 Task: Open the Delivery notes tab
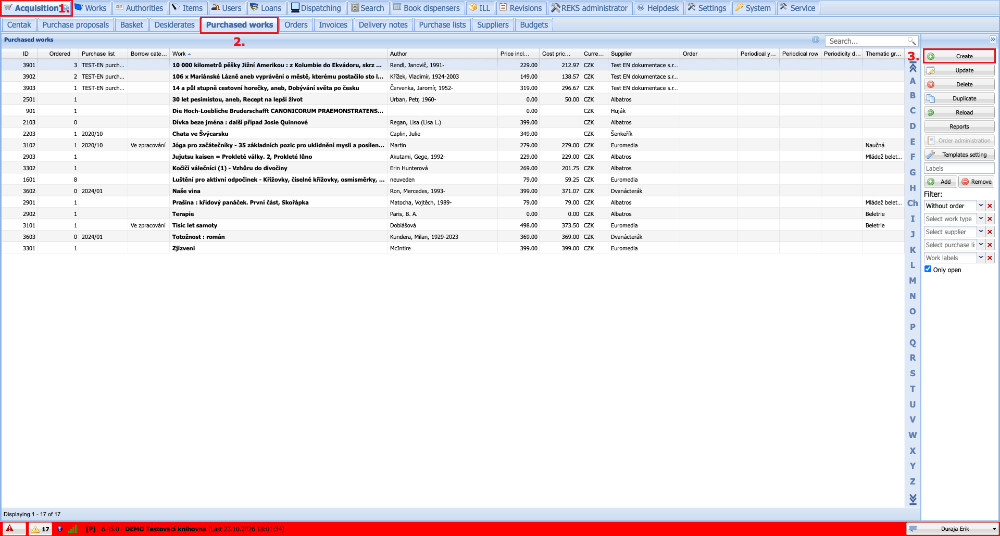[x=383, y=26]
